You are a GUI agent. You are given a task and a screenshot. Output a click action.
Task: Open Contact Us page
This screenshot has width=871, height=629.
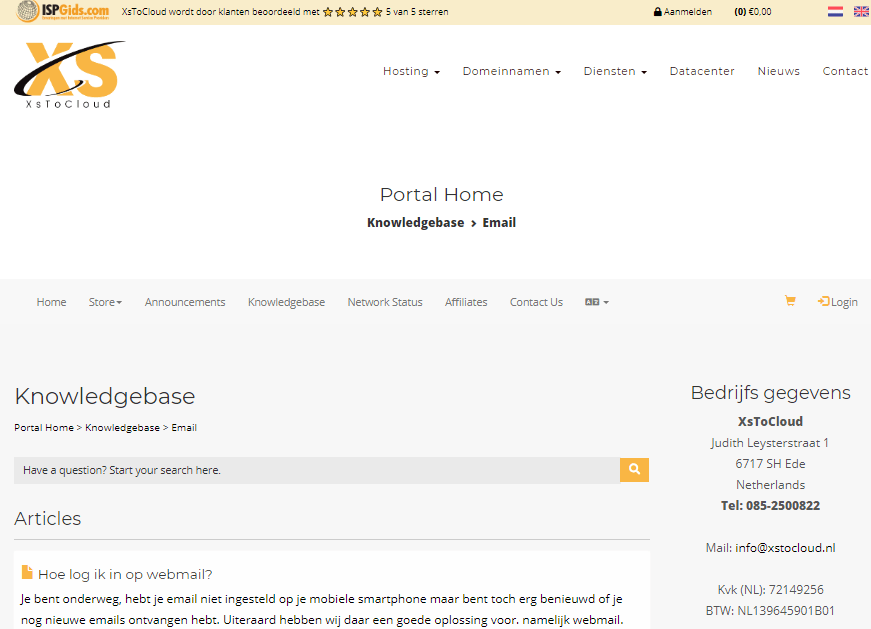click(536, 302)
